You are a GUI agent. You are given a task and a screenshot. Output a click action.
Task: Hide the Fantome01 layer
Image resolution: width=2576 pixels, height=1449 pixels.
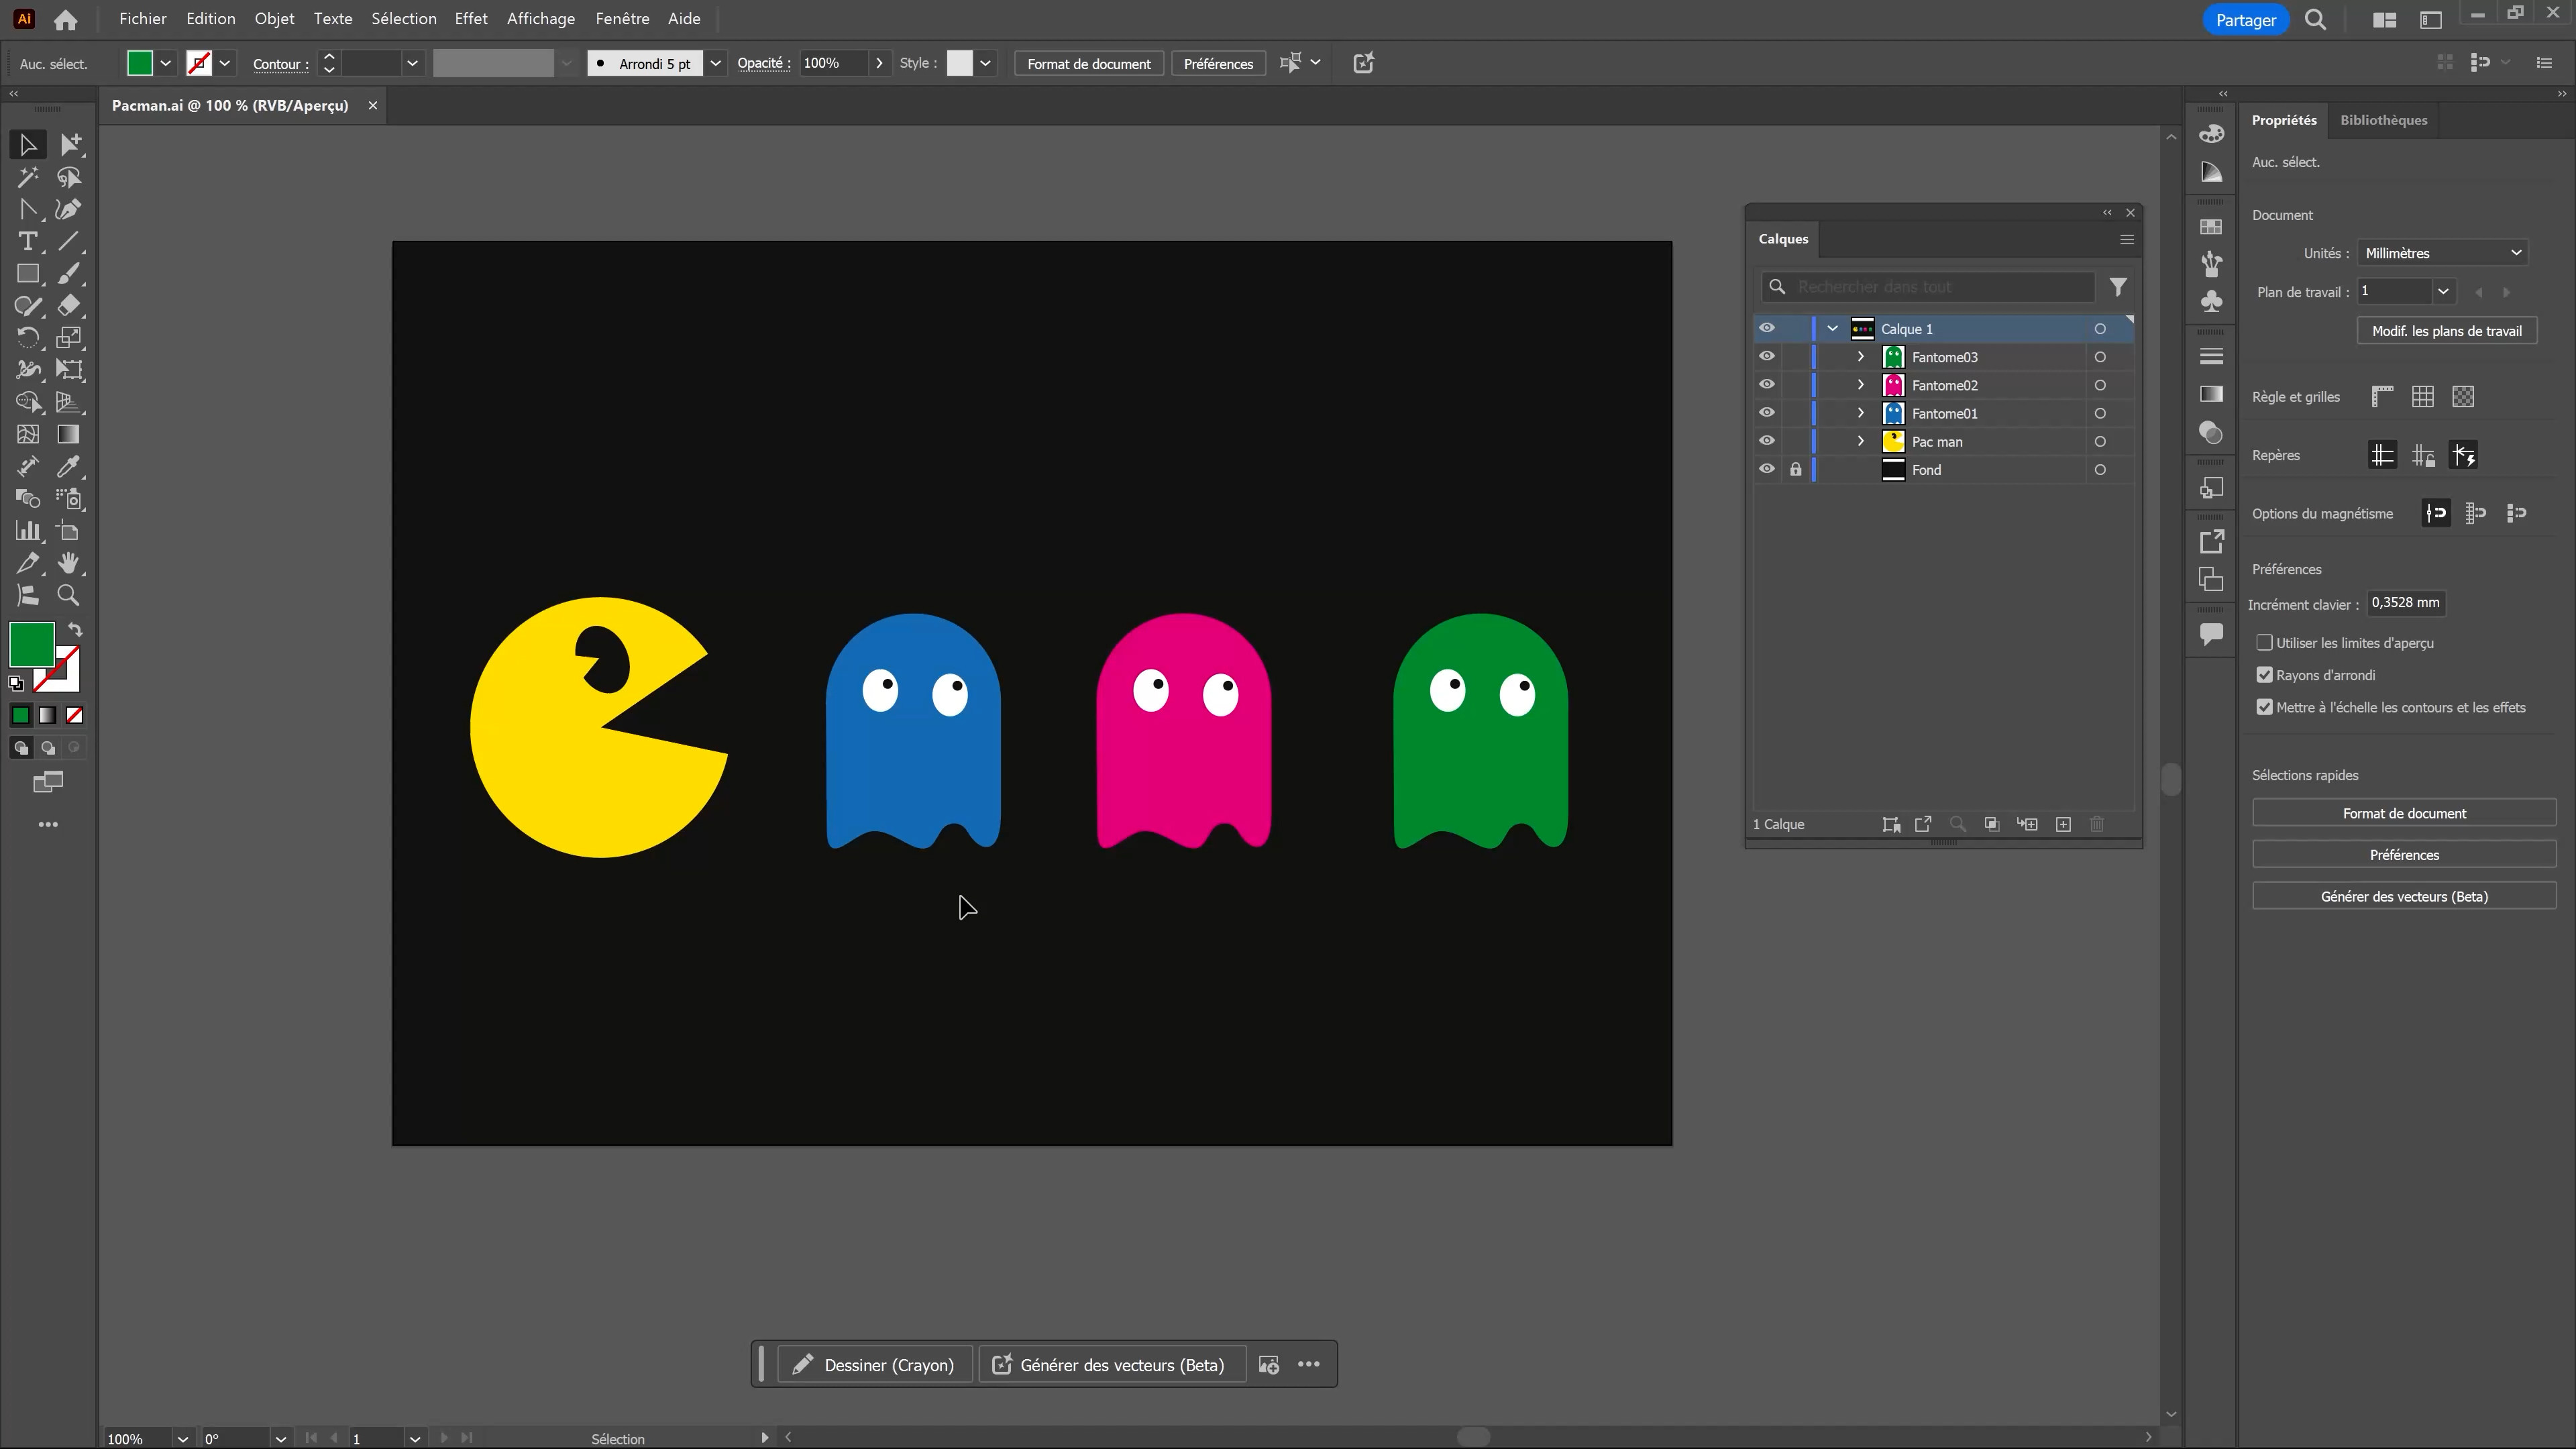(x=1767, y=412)
